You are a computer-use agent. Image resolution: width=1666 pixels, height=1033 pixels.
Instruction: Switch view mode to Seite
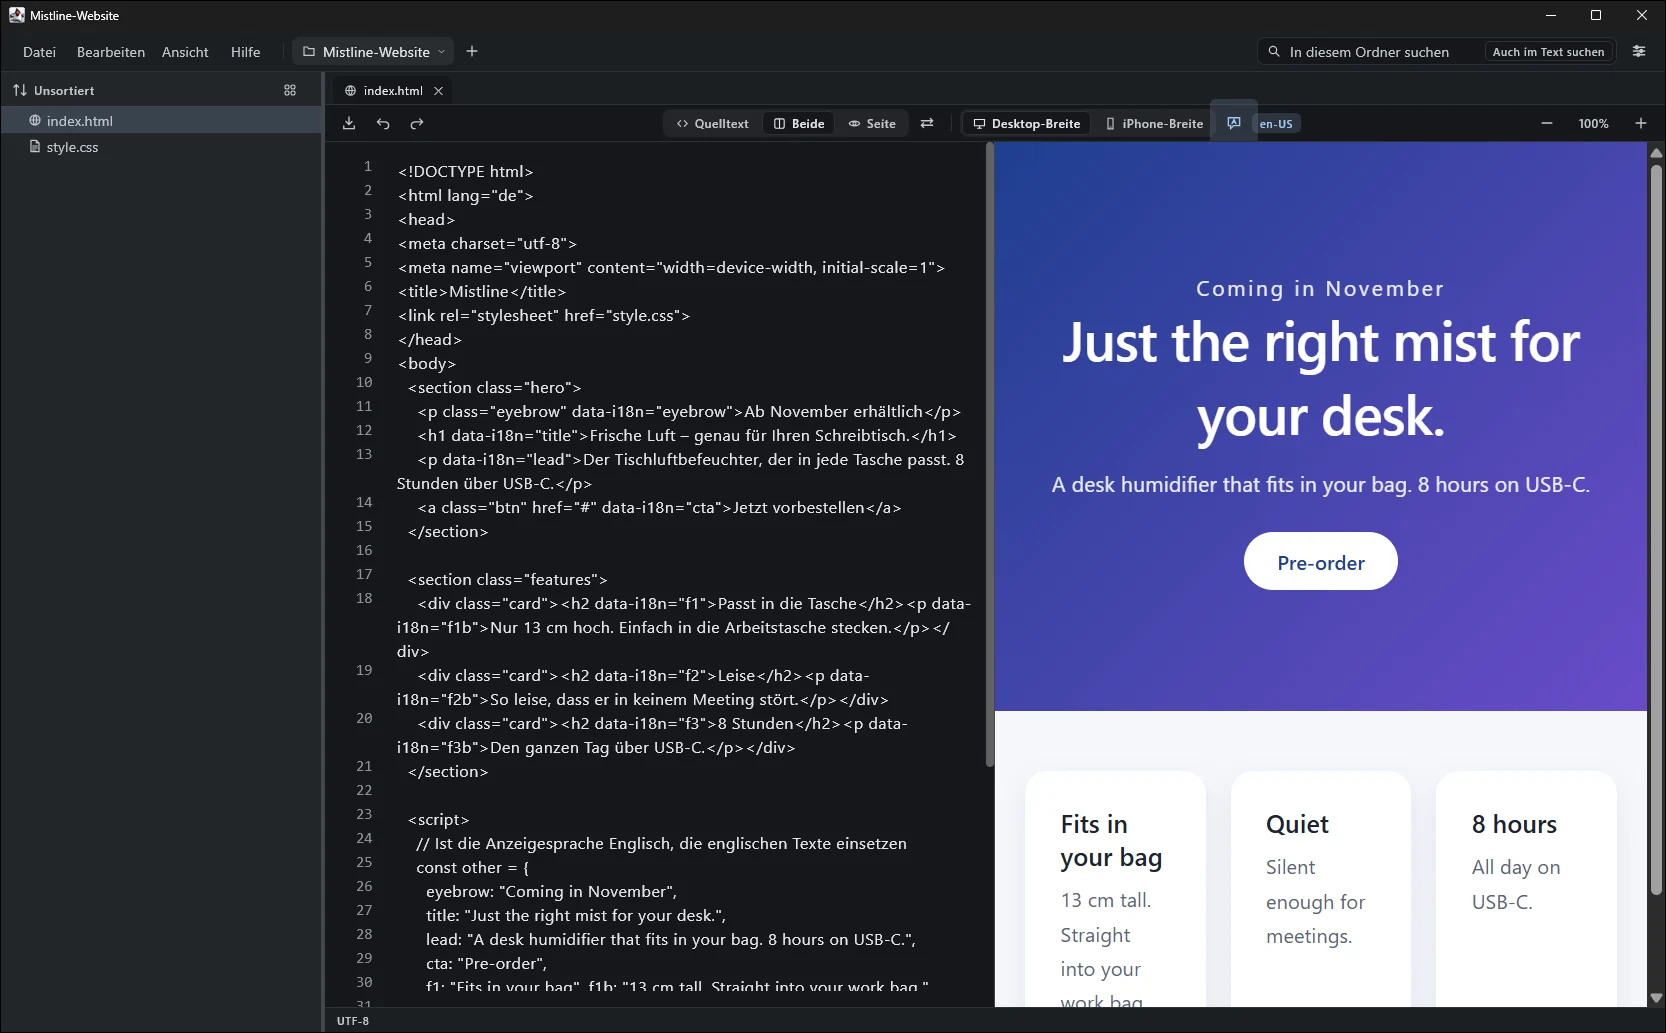[872, 124]
